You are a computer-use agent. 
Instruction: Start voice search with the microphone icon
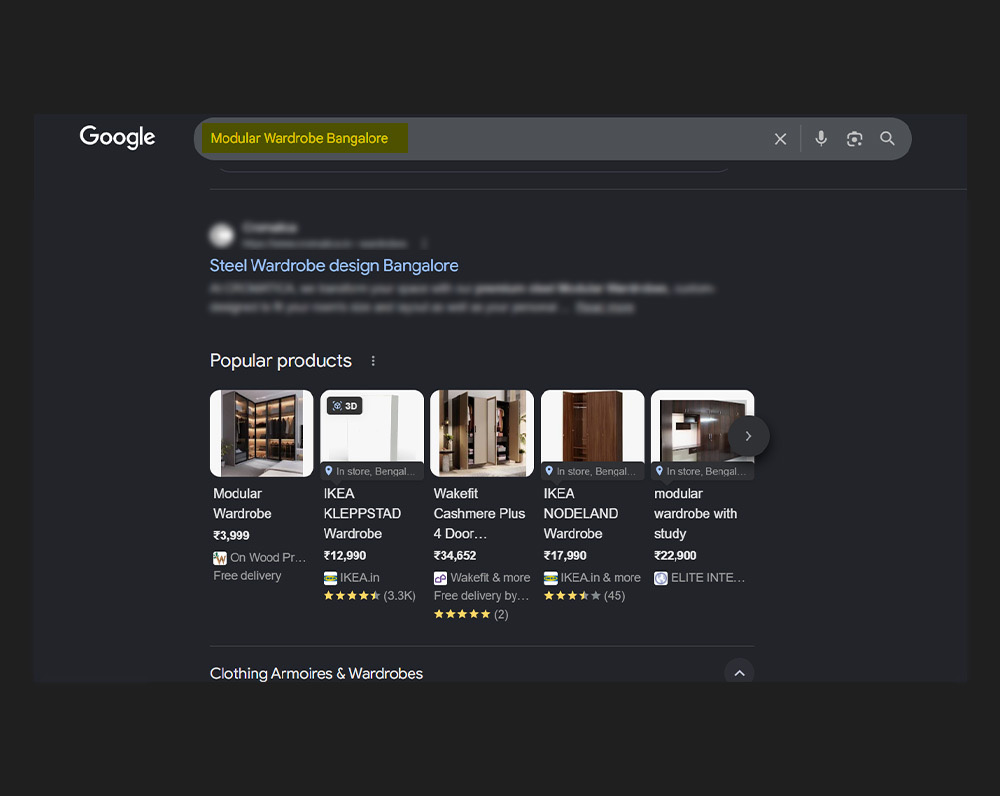coord(821,138)
